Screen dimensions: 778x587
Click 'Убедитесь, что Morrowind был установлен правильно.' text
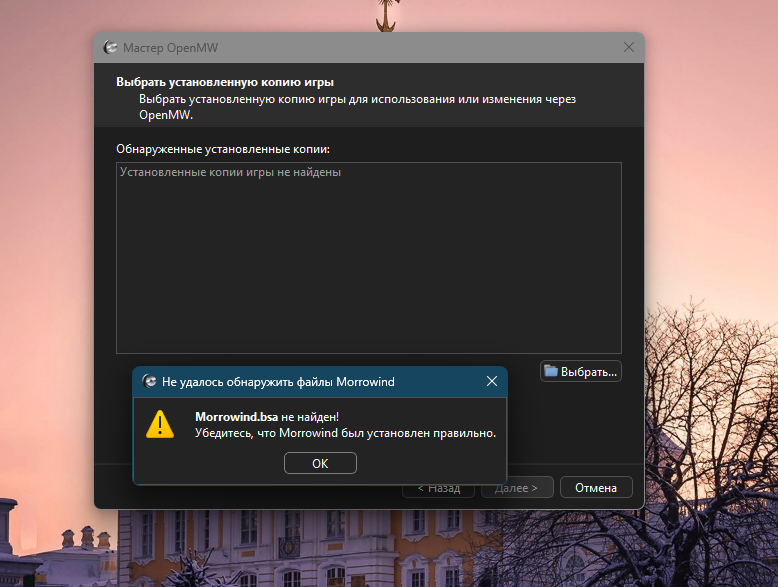tap(345, 433)
